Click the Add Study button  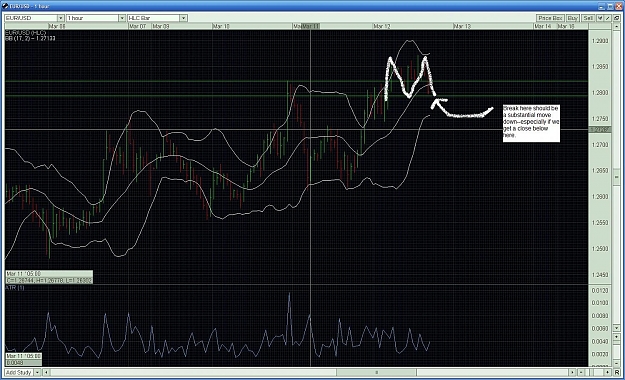pos(18,372)
